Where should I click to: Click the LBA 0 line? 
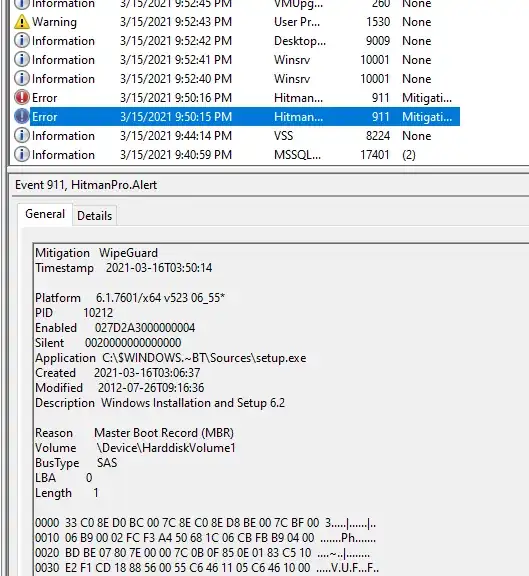(64, 478)
